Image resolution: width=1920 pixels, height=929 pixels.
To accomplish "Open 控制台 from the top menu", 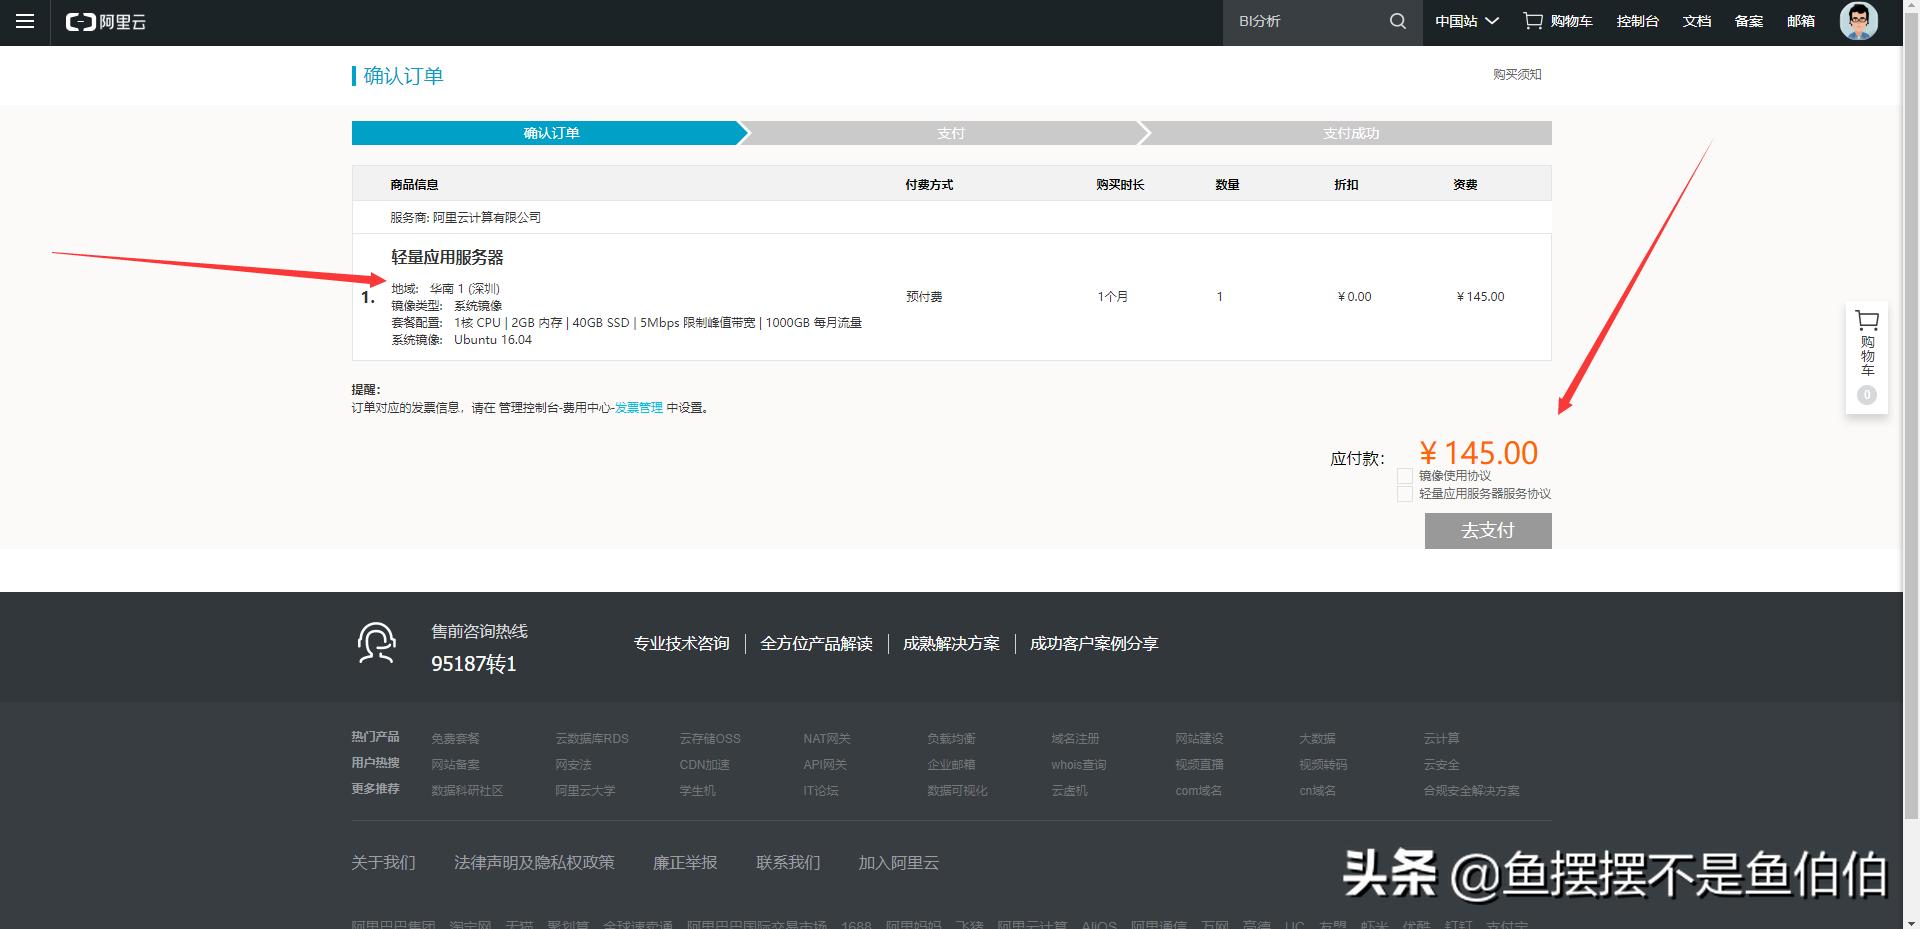I will click(1638, 20).
